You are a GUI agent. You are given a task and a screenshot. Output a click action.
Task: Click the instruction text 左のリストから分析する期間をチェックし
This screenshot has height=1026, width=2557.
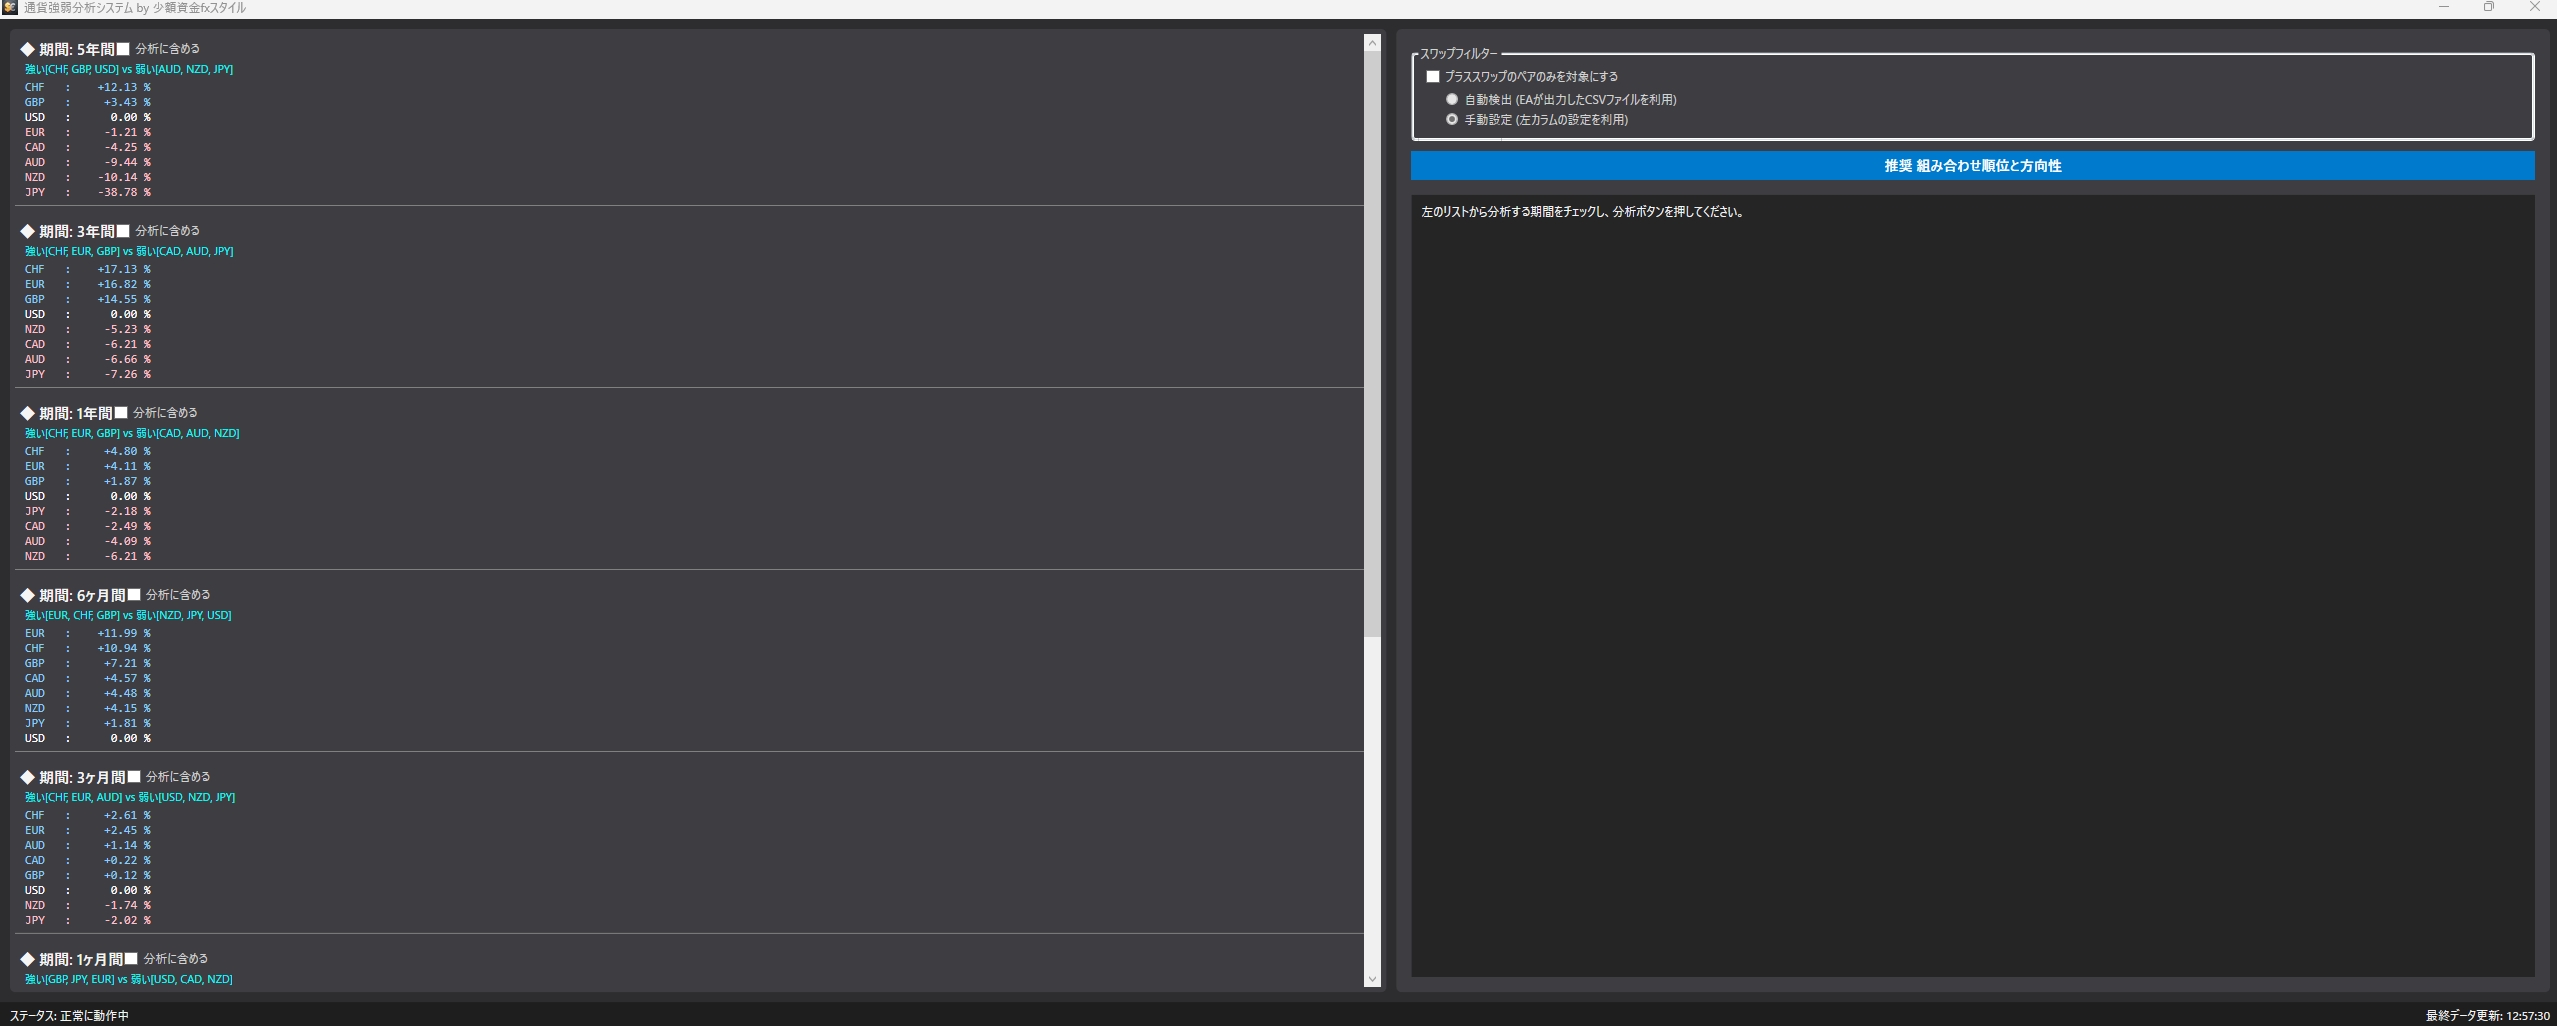[1582, 212]
